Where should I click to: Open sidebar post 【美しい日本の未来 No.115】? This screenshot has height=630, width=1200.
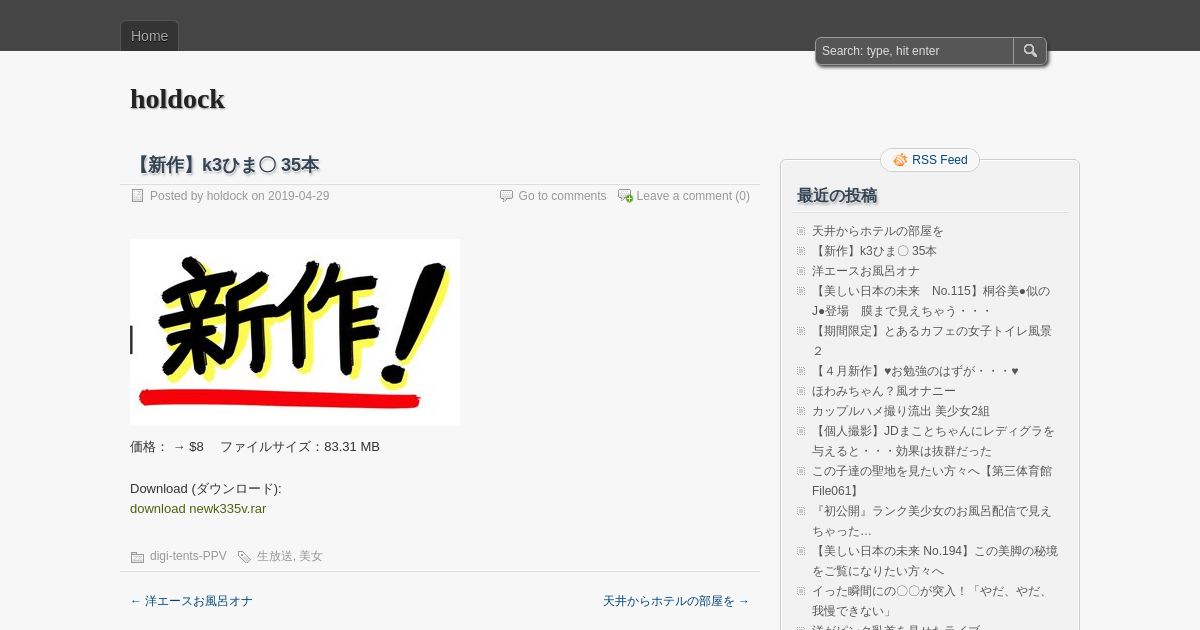click(931, 301)
